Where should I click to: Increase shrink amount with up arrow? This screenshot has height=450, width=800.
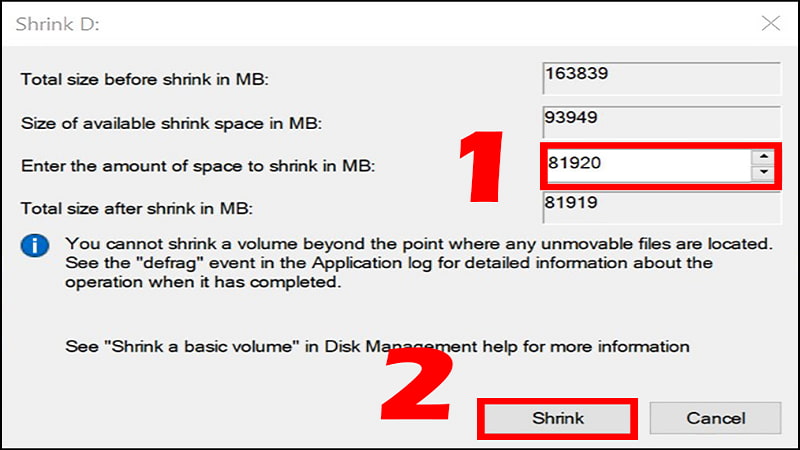click(765, 156)
